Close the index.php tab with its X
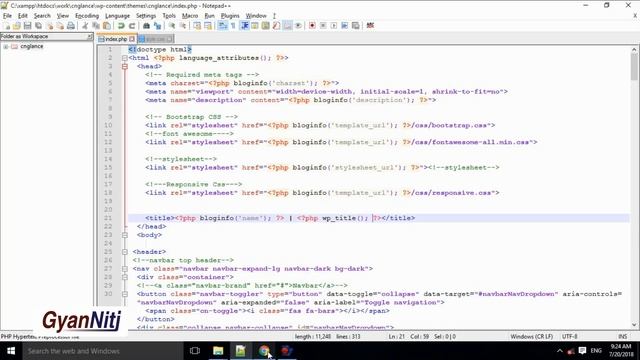Image resolution: width=640 pixels, height=360 pixels. [132, 39]
